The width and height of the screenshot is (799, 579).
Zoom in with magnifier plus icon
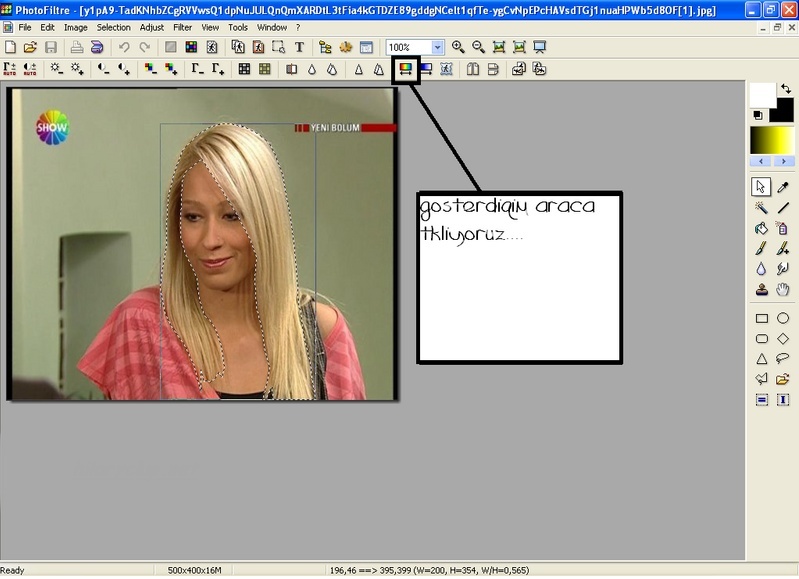pyautogui.click(x=458, y=47)
